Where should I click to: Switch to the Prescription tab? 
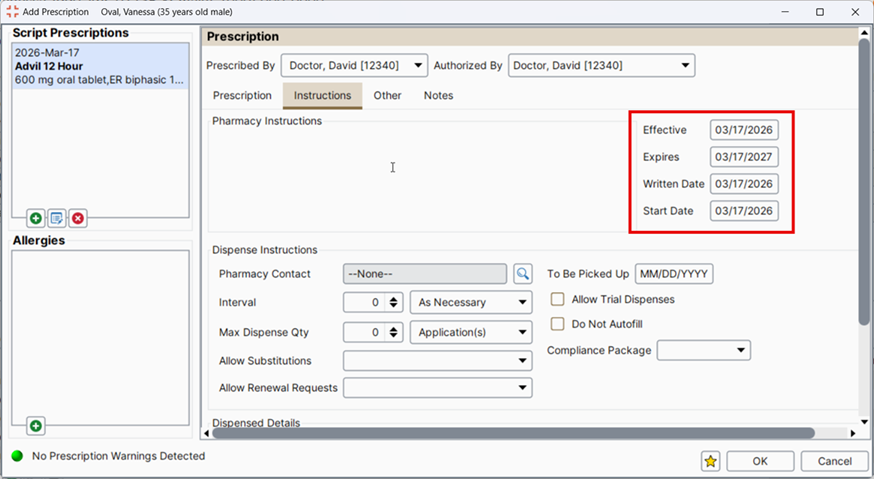click(242, 96)
